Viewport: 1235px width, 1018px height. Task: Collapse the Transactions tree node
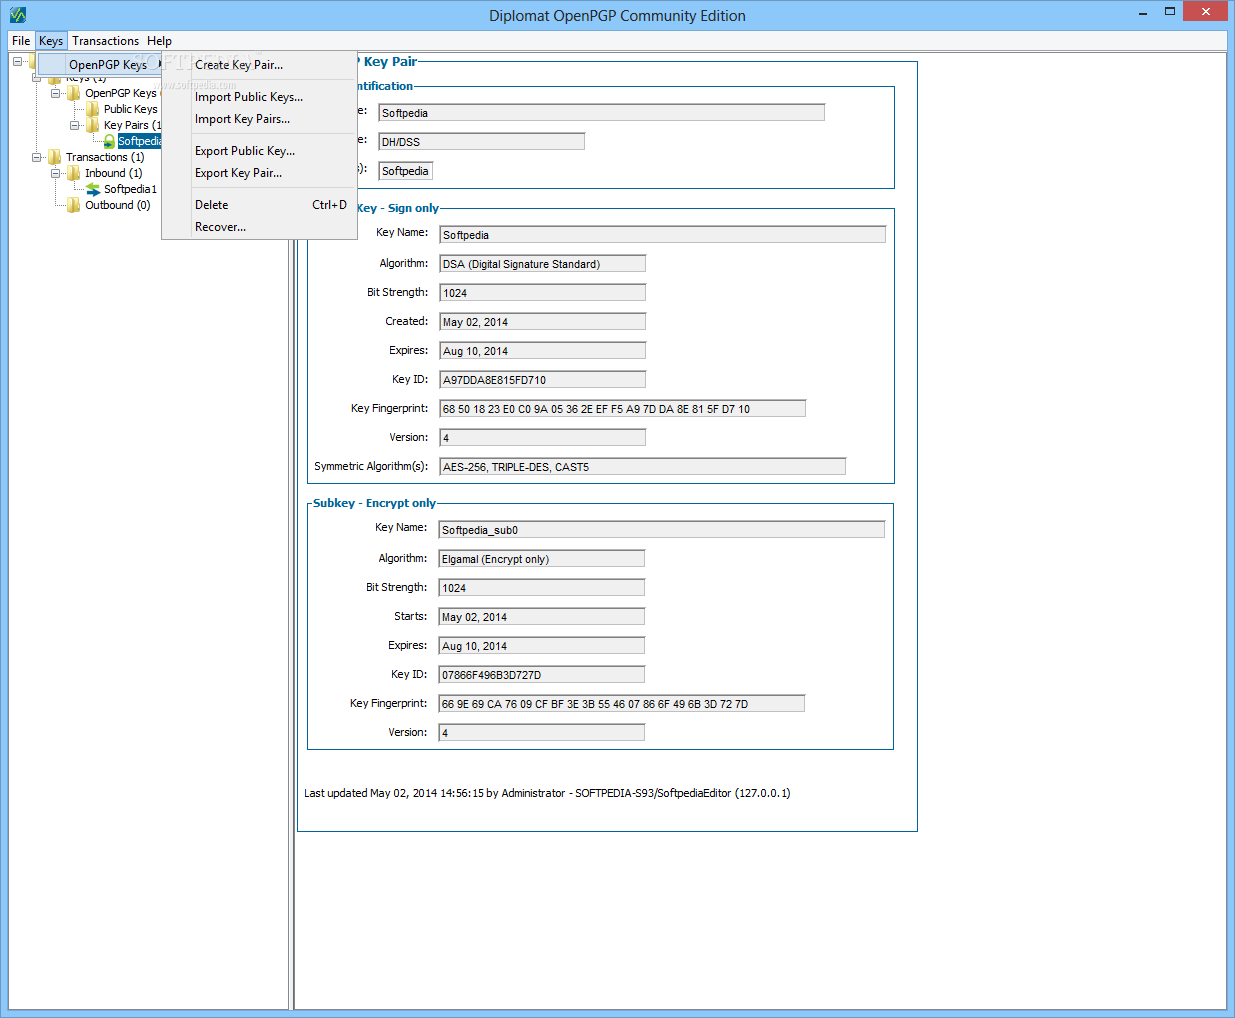(36, 157)
